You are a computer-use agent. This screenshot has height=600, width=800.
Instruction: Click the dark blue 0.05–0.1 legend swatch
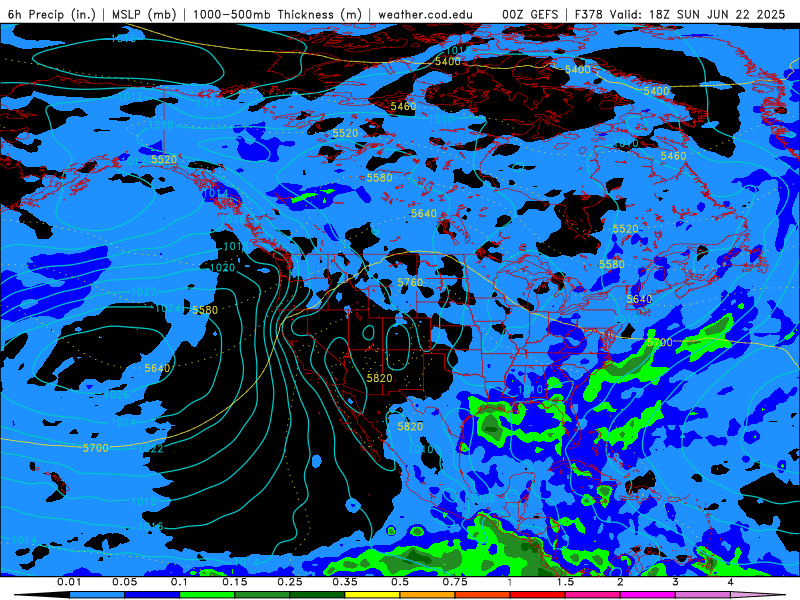click(152, 595)
